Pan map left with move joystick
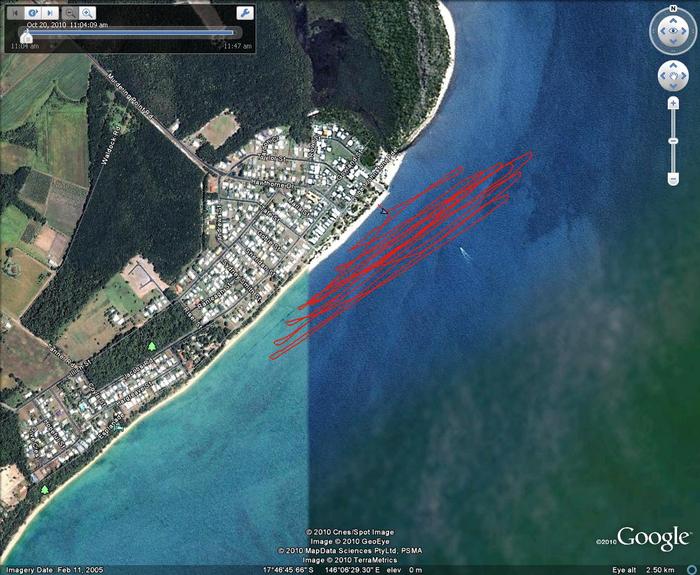Viewport: 700px width, 575px height. click(662, 77)
